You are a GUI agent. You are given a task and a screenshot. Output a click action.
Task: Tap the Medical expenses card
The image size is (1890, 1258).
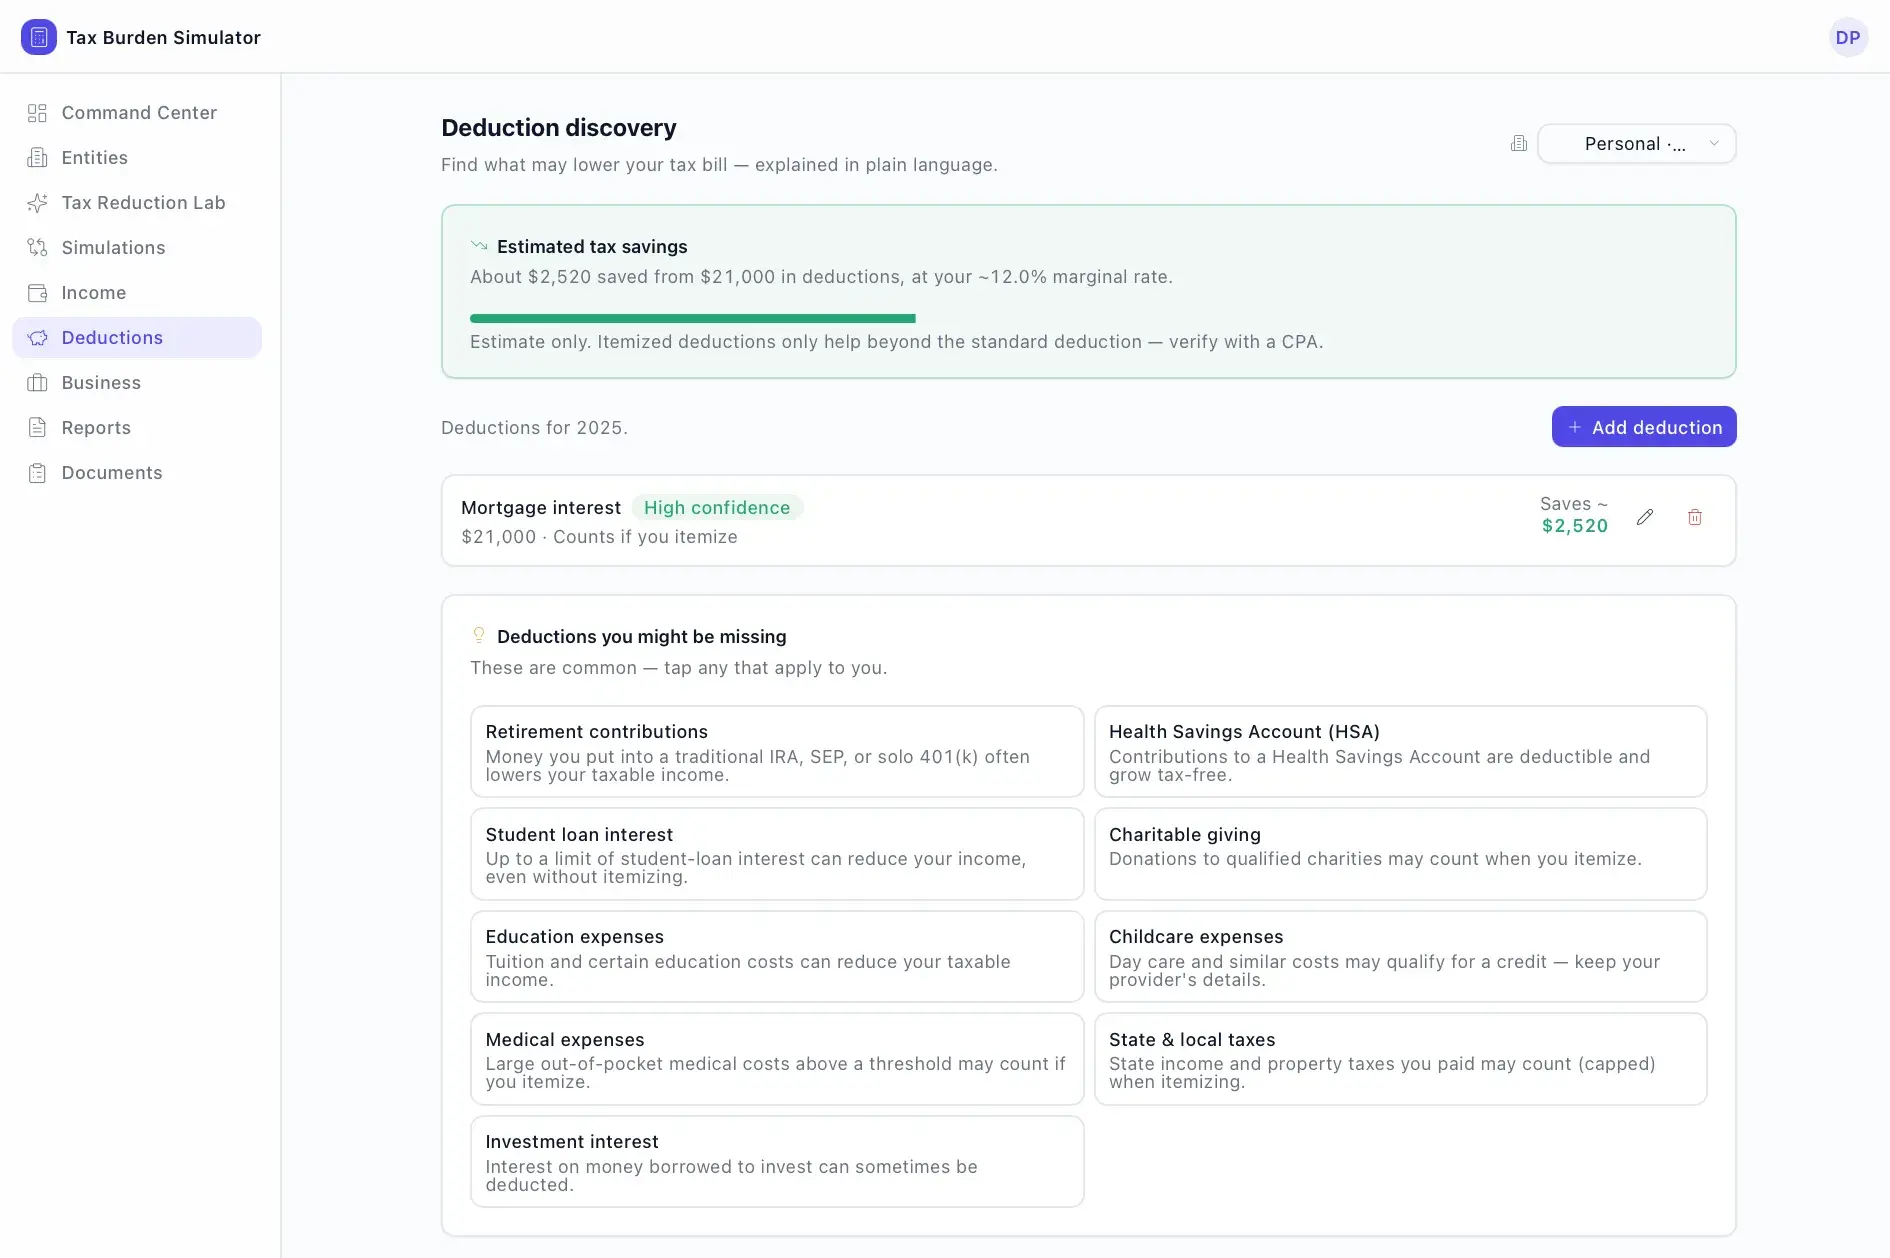tap(777, 1059)
